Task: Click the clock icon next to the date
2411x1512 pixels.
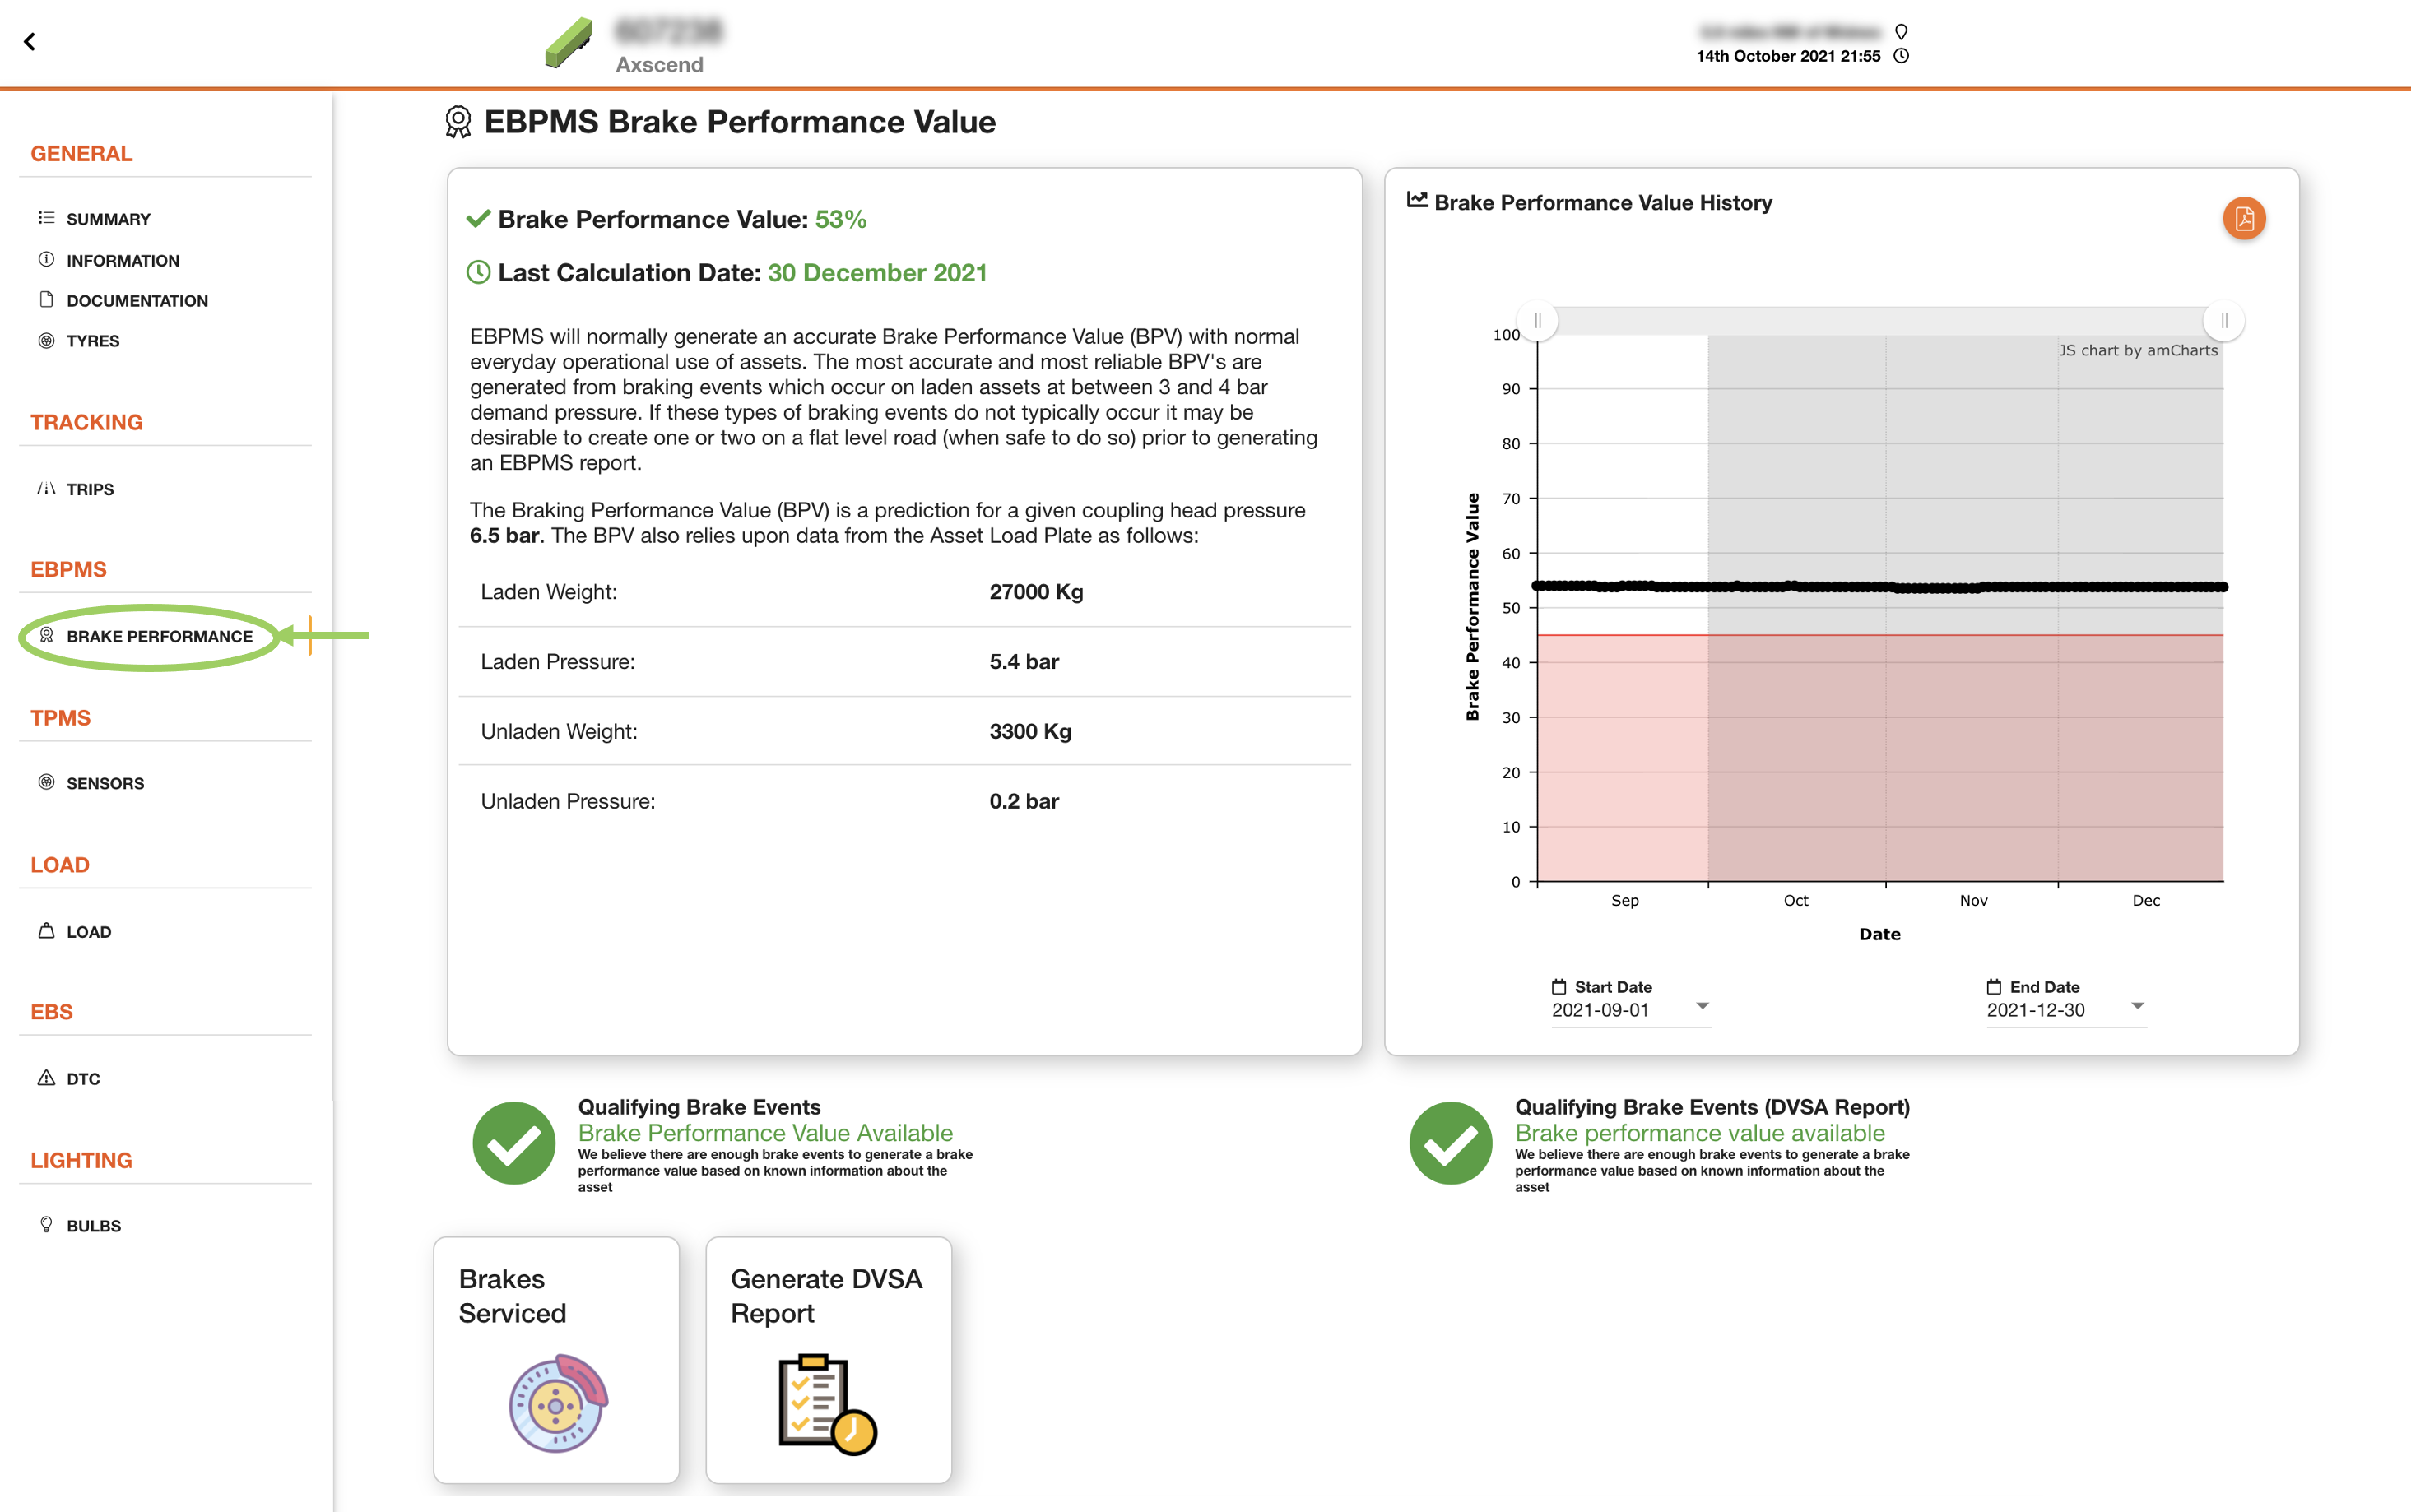Action: [x=1901, y=56]
